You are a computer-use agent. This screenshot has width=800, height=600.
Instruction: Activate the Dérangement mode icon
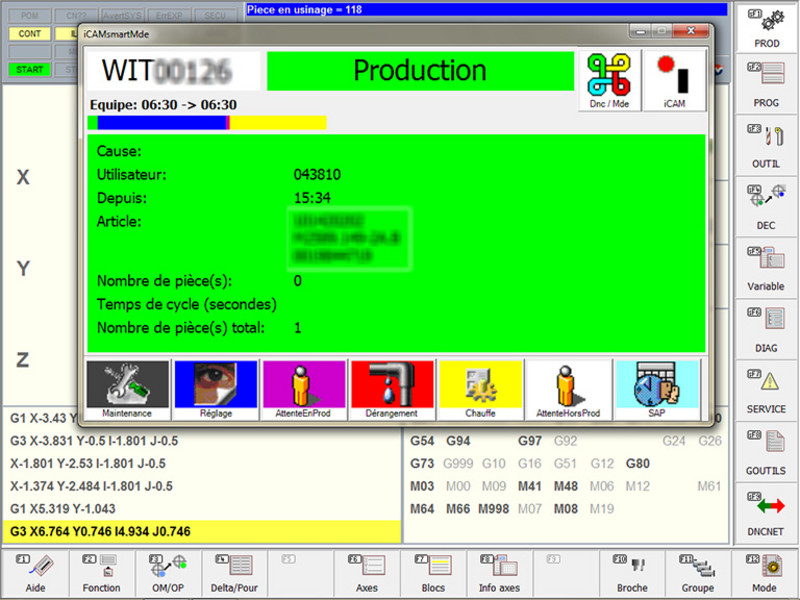(391, 388)
